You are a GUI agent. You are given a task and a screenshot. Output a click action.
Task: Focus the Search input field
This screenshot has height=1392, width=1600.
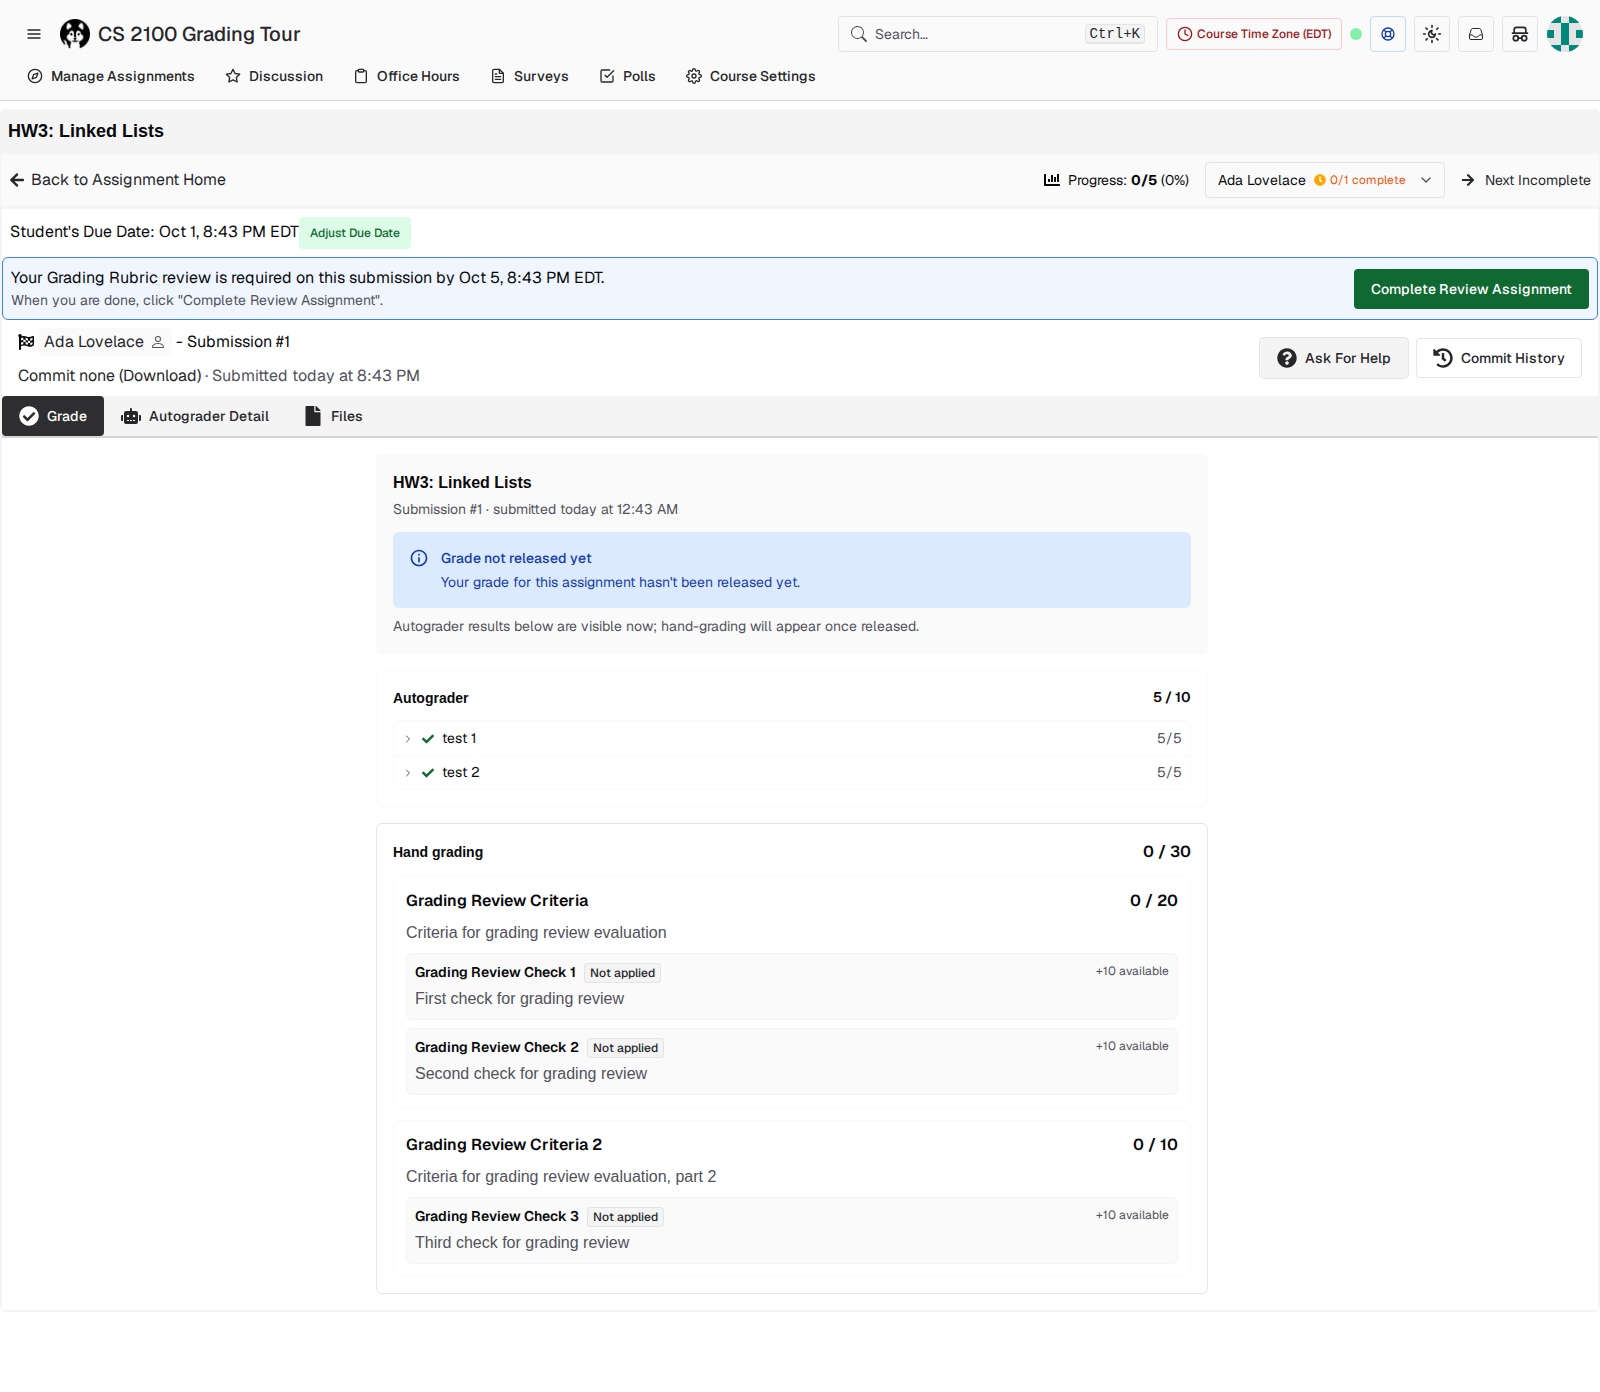(x=998, y=34)
